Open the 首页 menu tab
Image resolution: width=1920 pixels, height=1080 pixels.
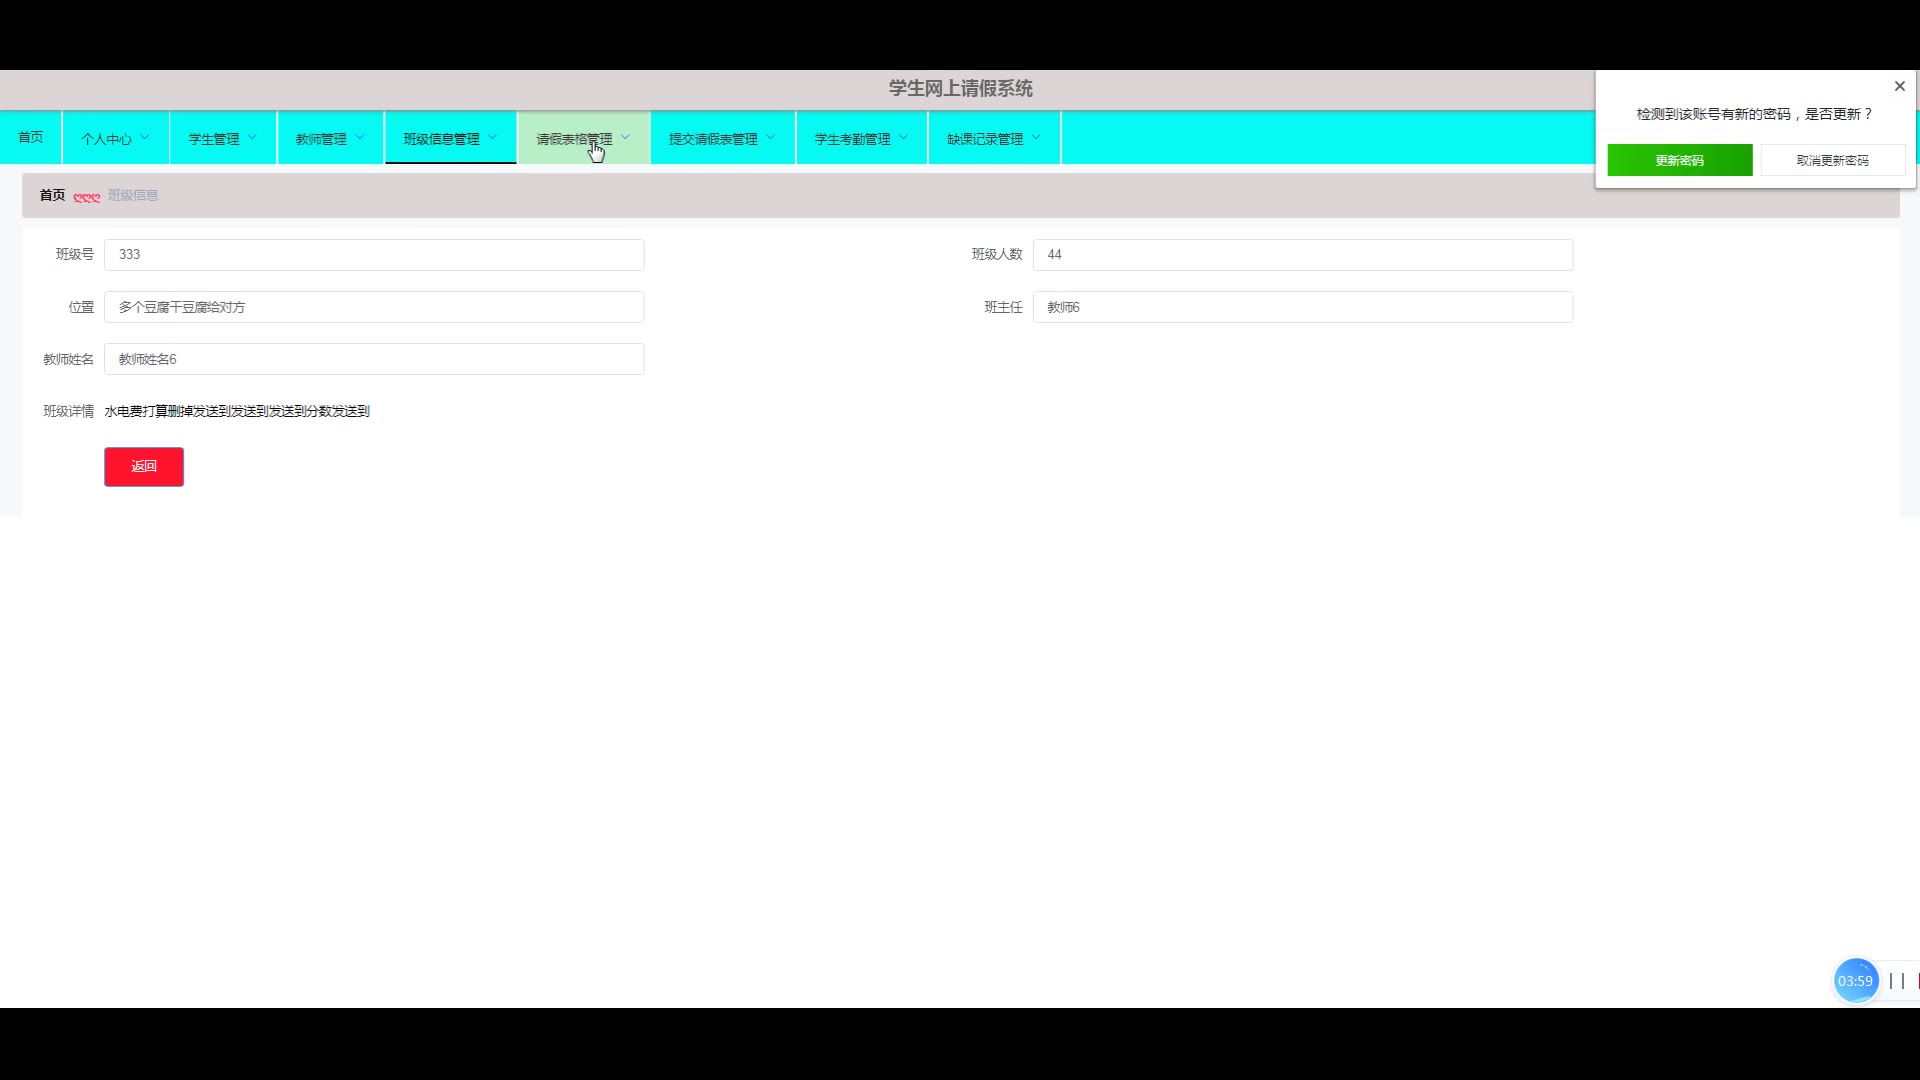click(31, 137)
